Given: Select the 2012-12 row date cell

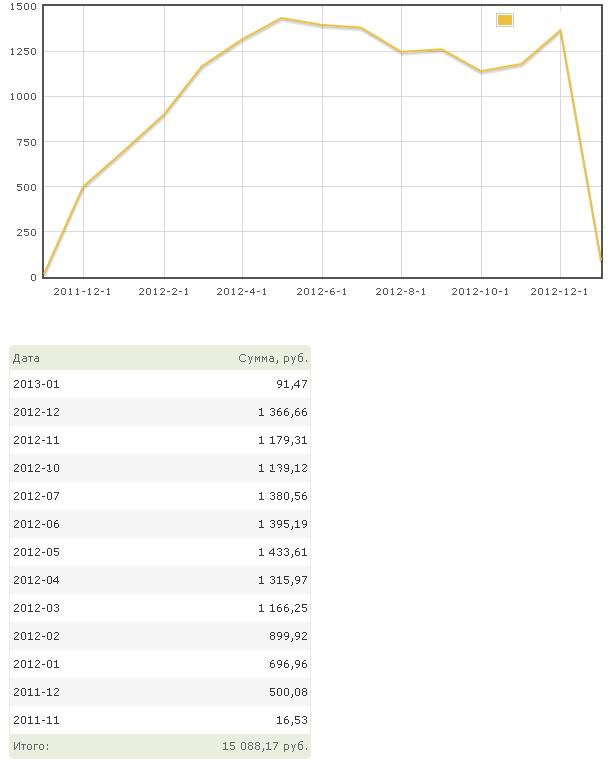Looking at the screenshot, I should coord(36,412).
